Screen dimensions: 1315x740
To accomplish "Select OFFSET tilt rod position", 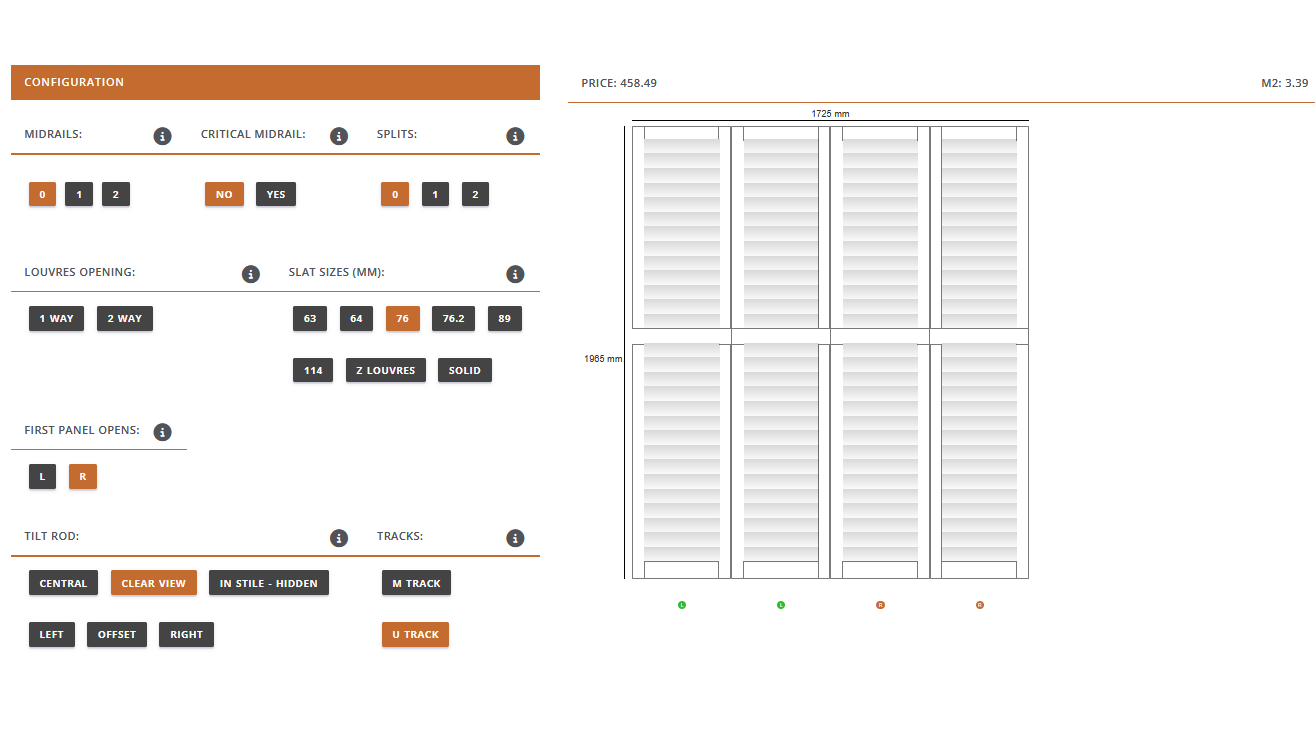I will pyautogui.click(x=117, y=634).
